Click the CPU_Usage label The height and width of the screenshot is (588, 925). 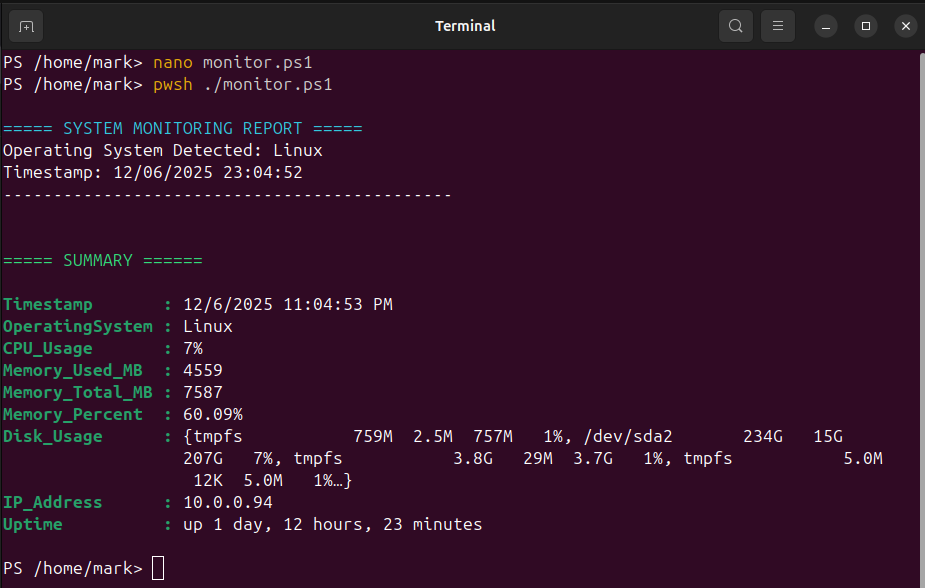pos(48,348)
